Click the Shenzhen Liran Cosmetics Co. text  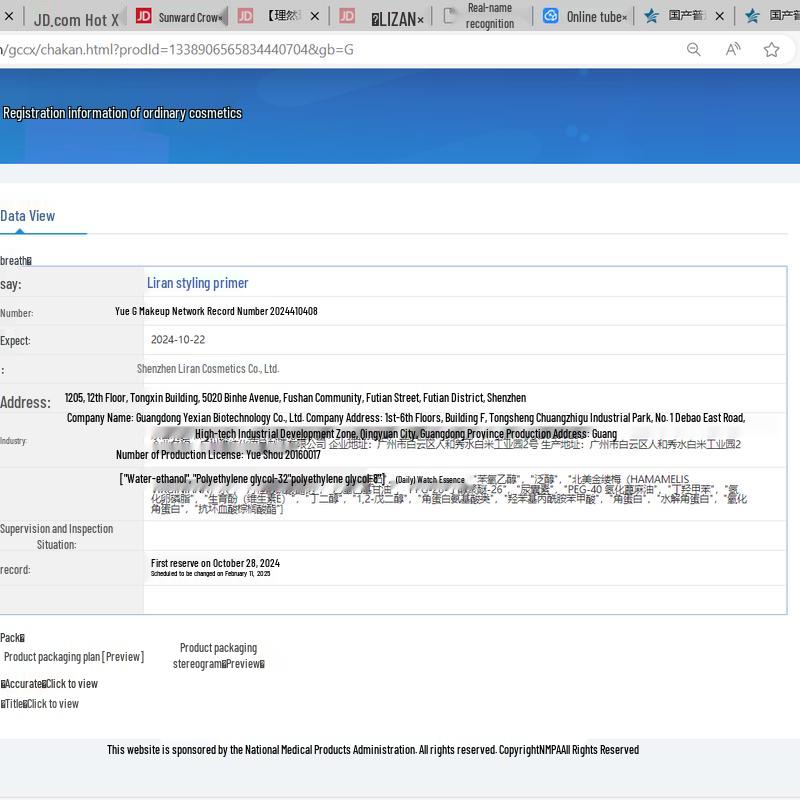208,369
